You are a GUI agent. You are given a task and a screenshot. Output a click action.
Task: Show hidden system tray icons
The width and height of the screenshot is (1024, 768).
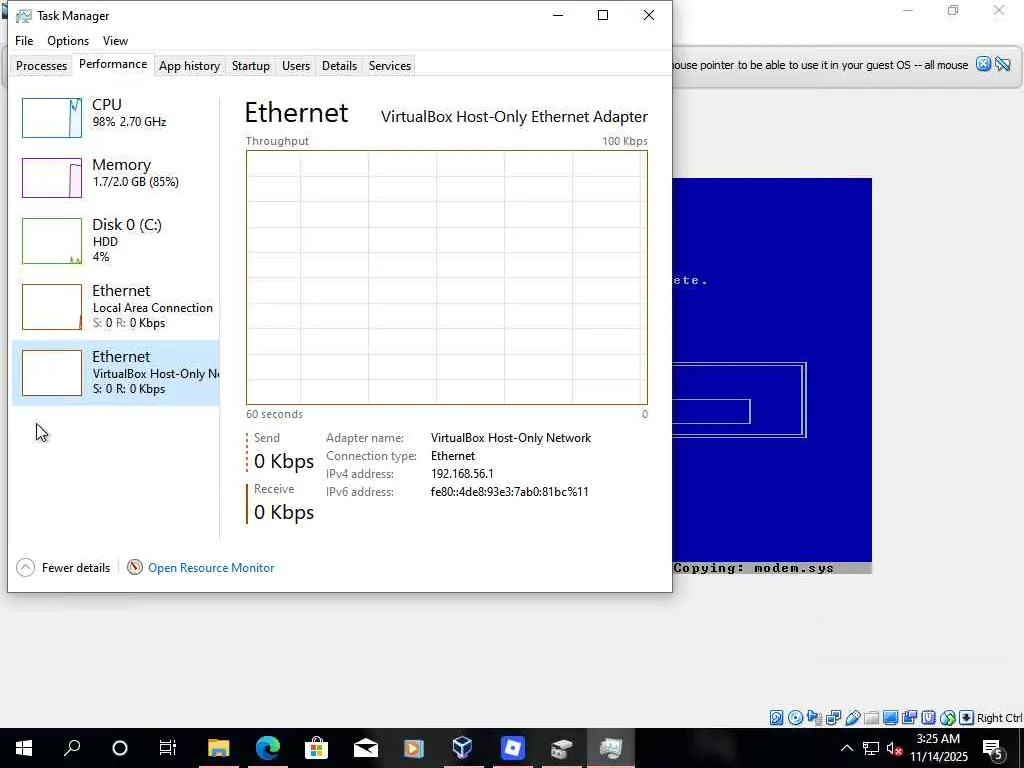[846, 748]
